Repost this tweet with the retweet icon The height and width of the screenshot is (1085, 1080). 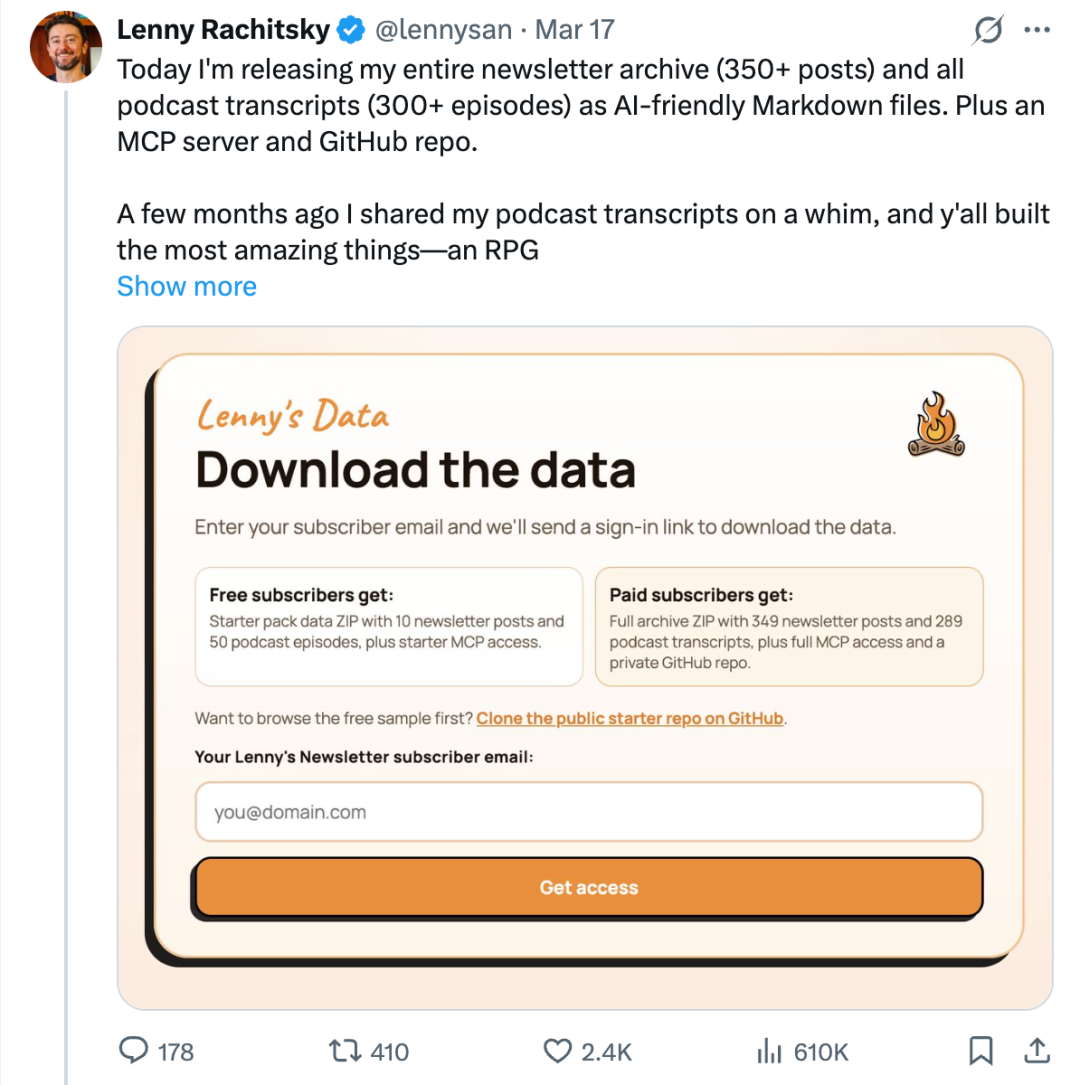(344, 1051)
